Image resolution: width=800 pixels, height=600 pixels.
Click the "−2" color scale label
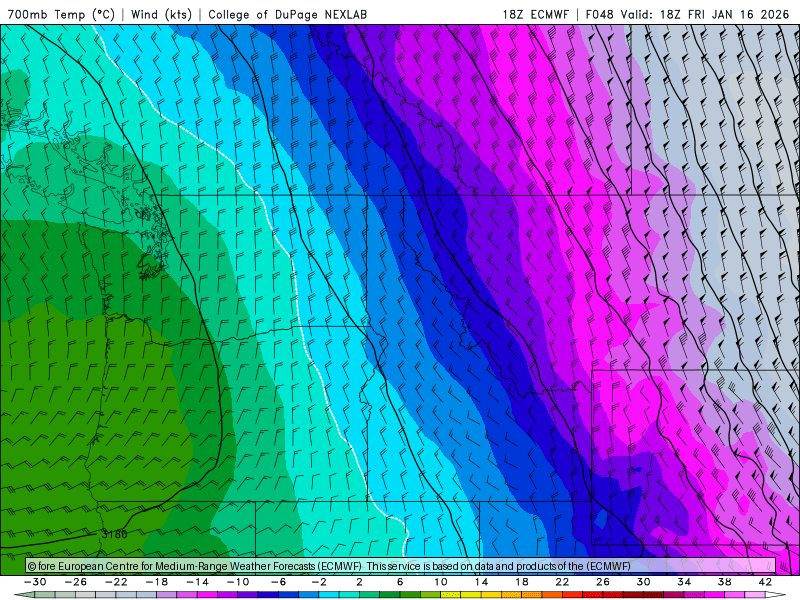[x=319, y=582]
